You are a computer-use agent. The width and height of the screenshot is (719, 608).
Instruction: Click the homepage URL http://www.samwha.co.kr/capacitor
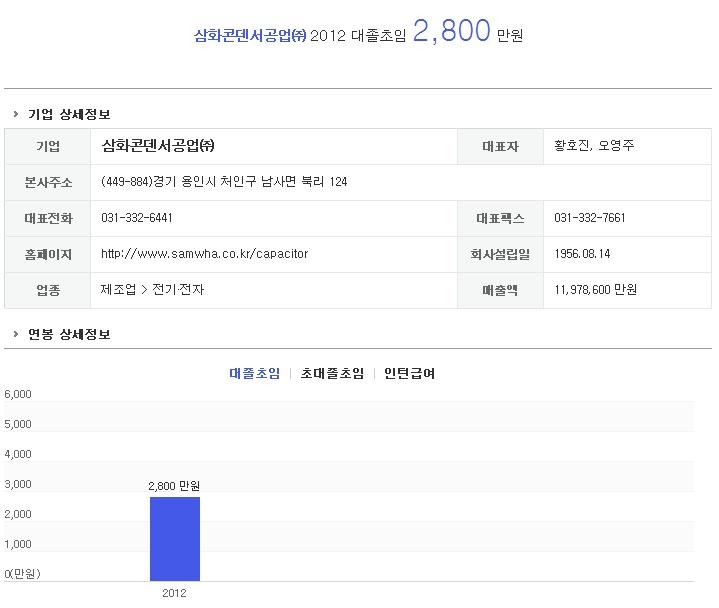click(x=205, y=254)
